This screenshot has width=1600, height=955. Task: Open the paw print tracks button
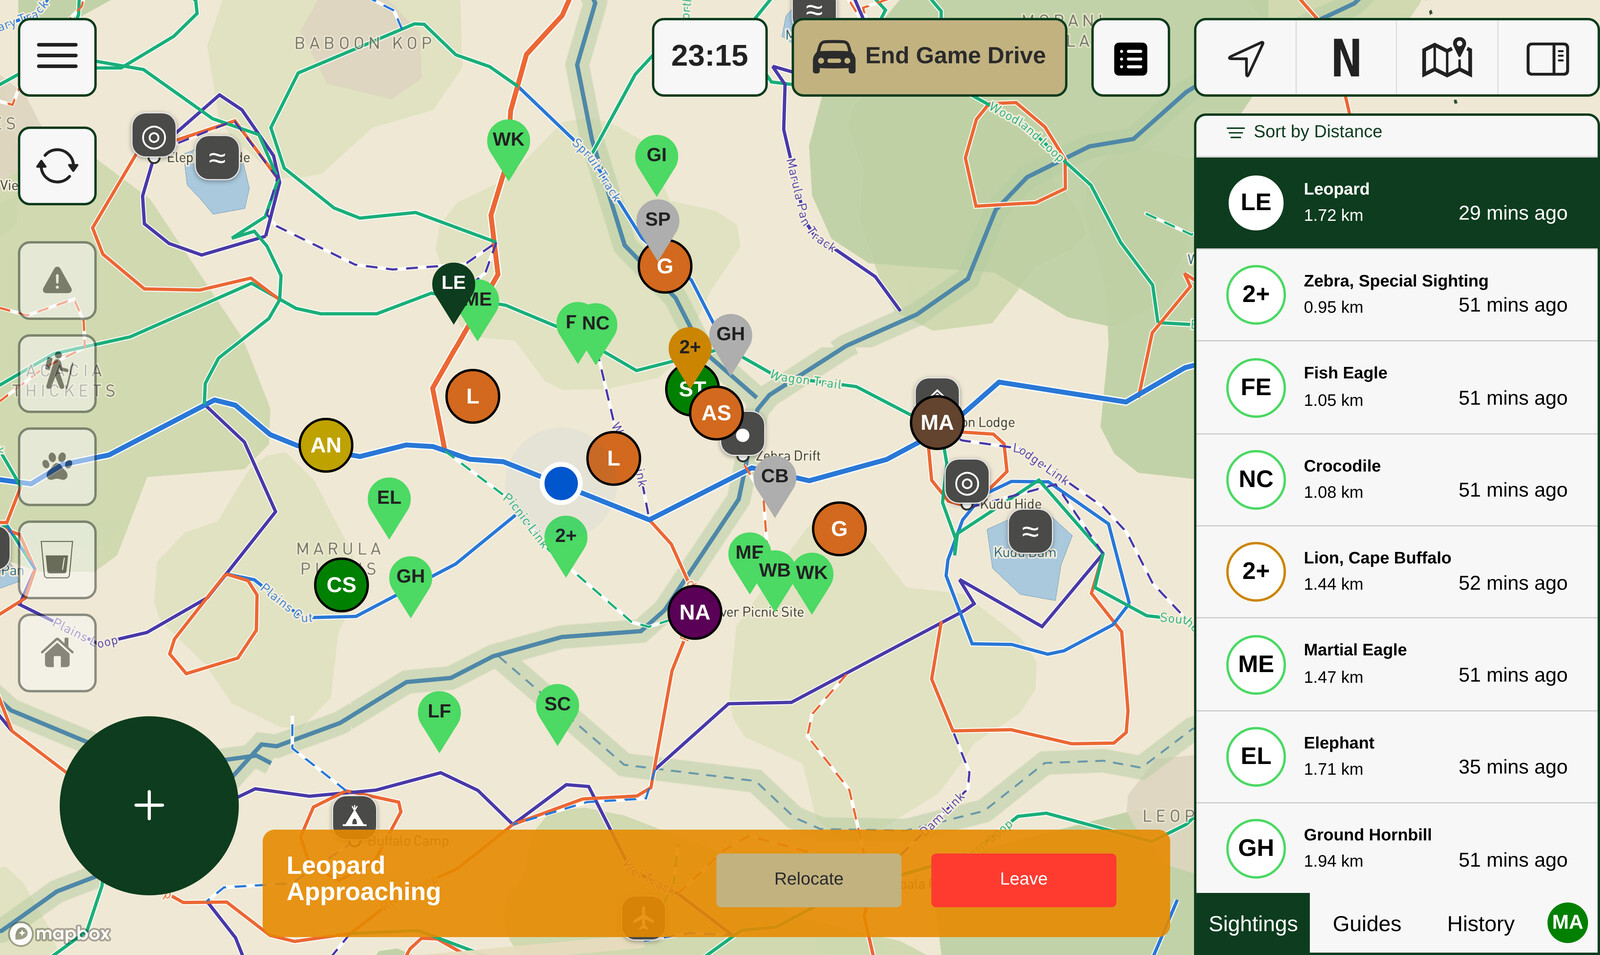[x=57, y=466]
